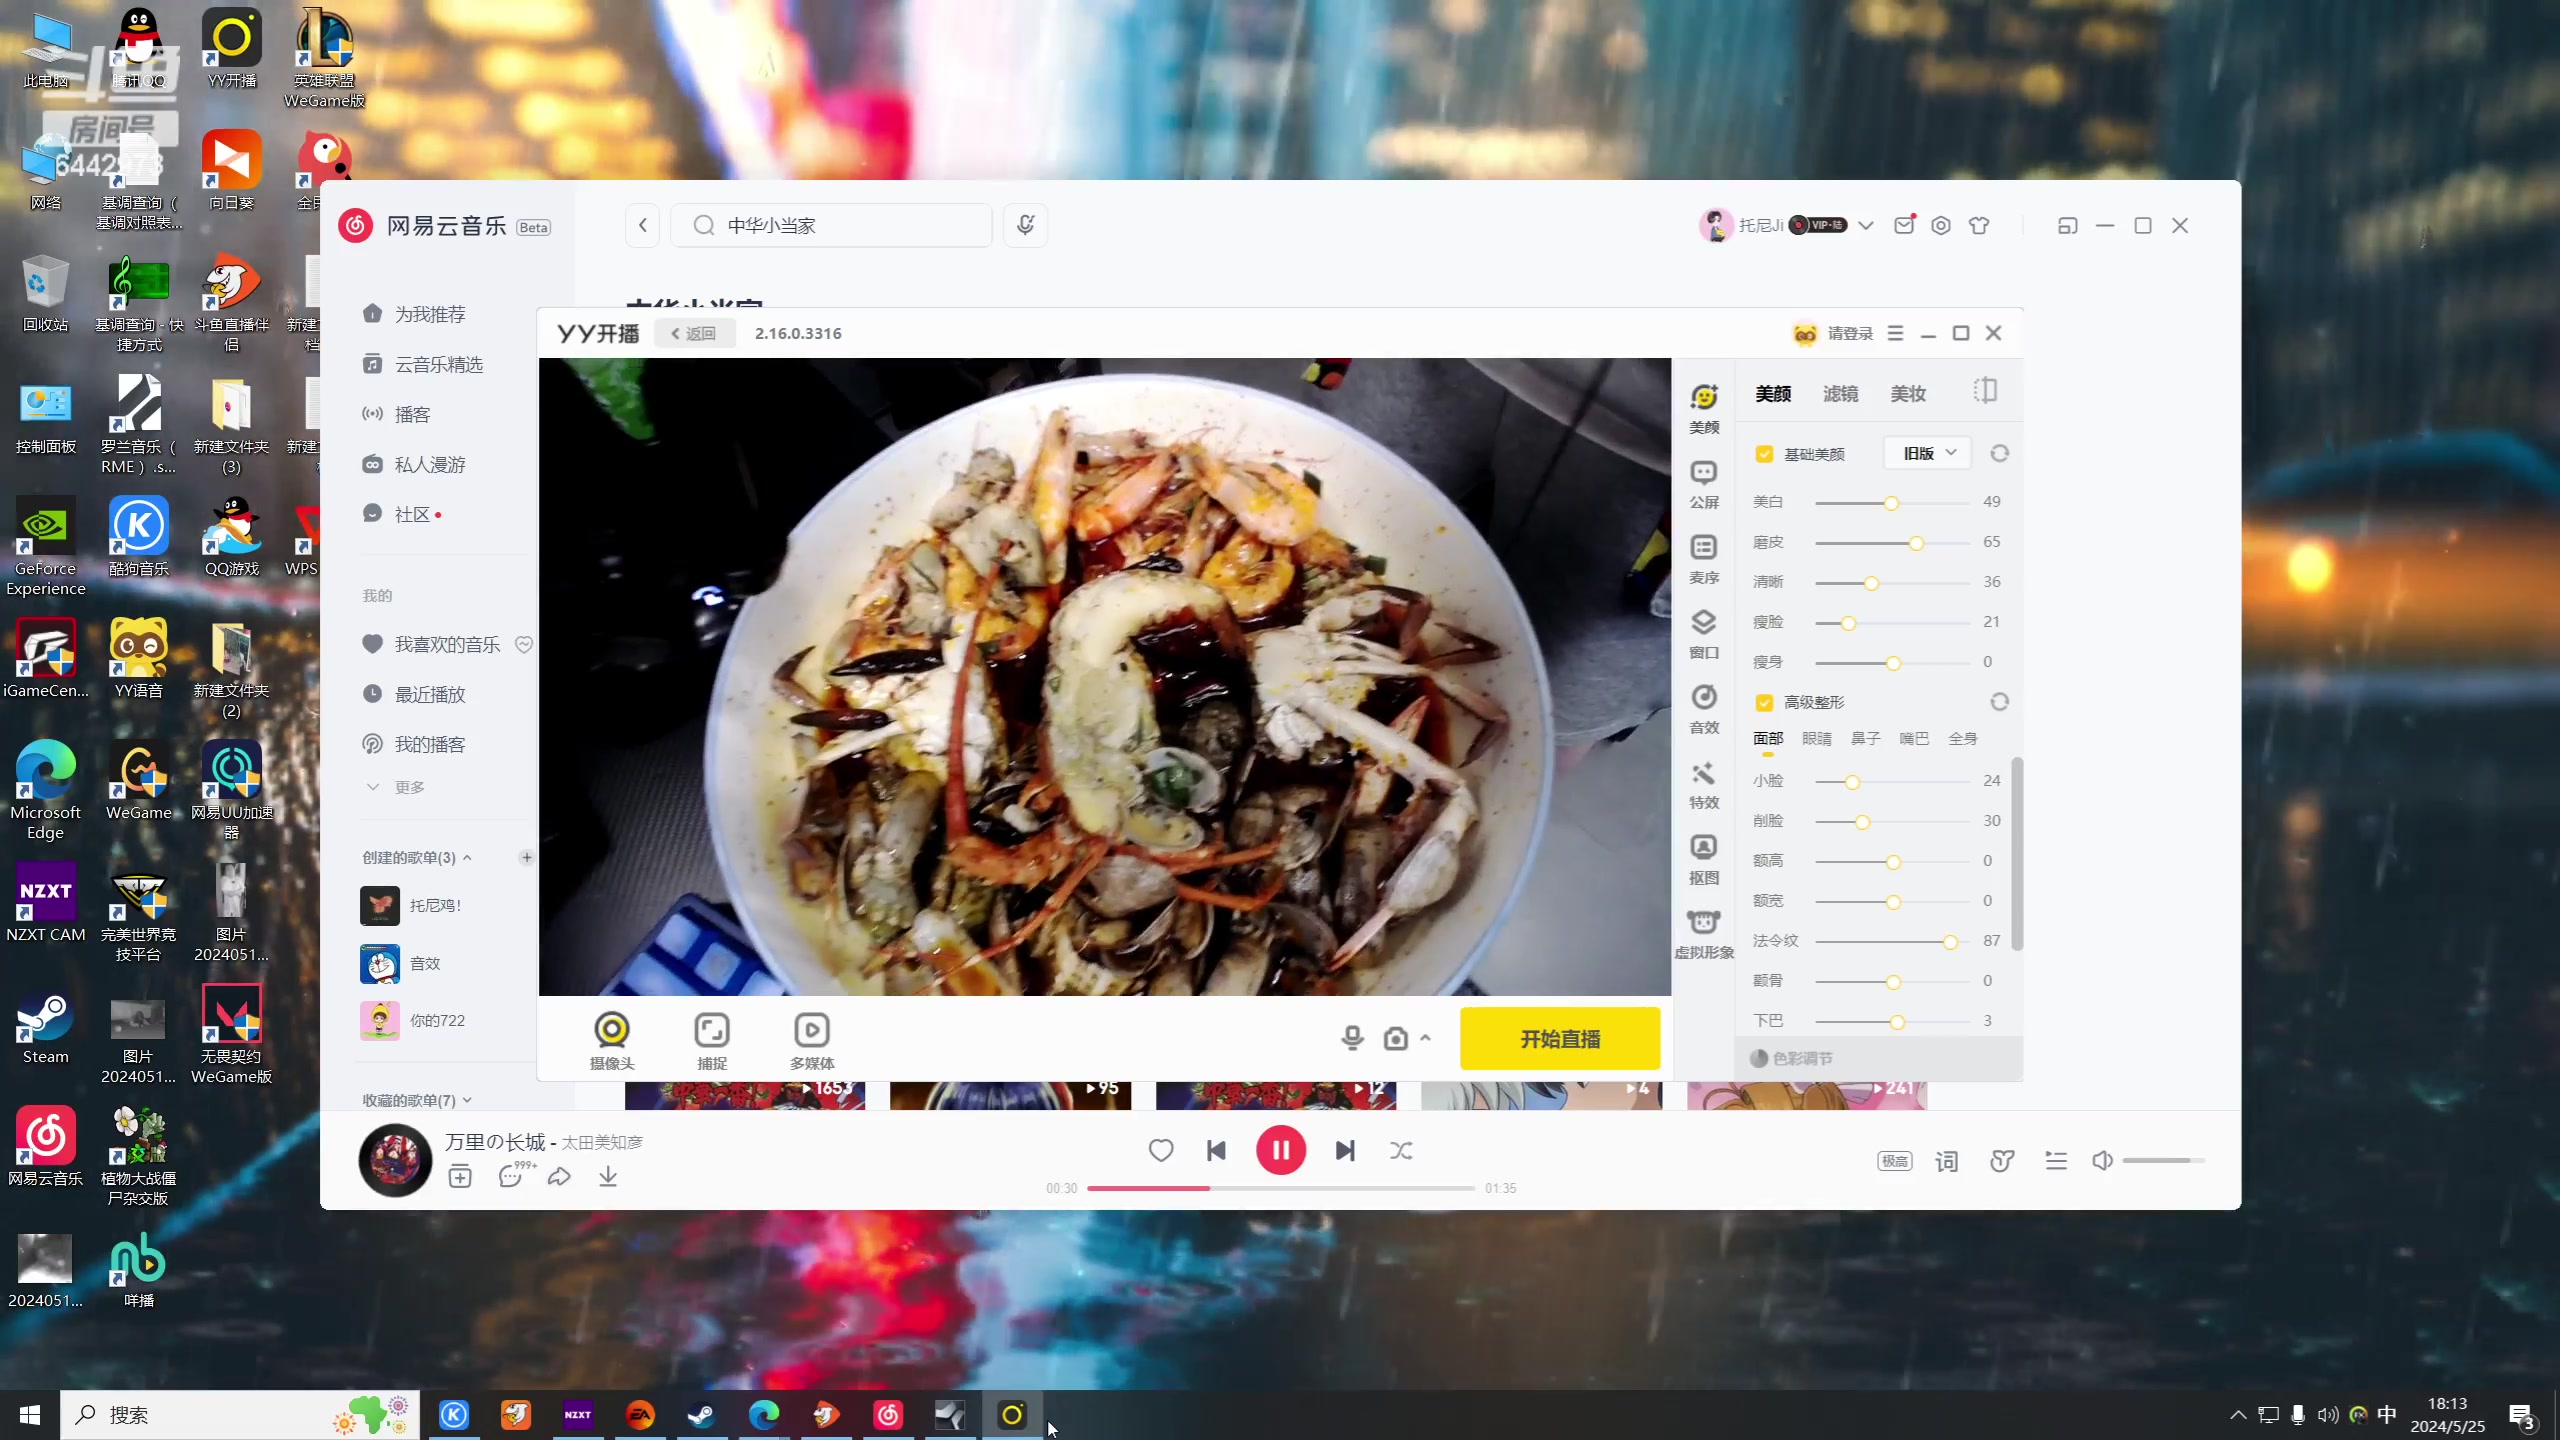Open the 旧版 version dropdown

1928,454
